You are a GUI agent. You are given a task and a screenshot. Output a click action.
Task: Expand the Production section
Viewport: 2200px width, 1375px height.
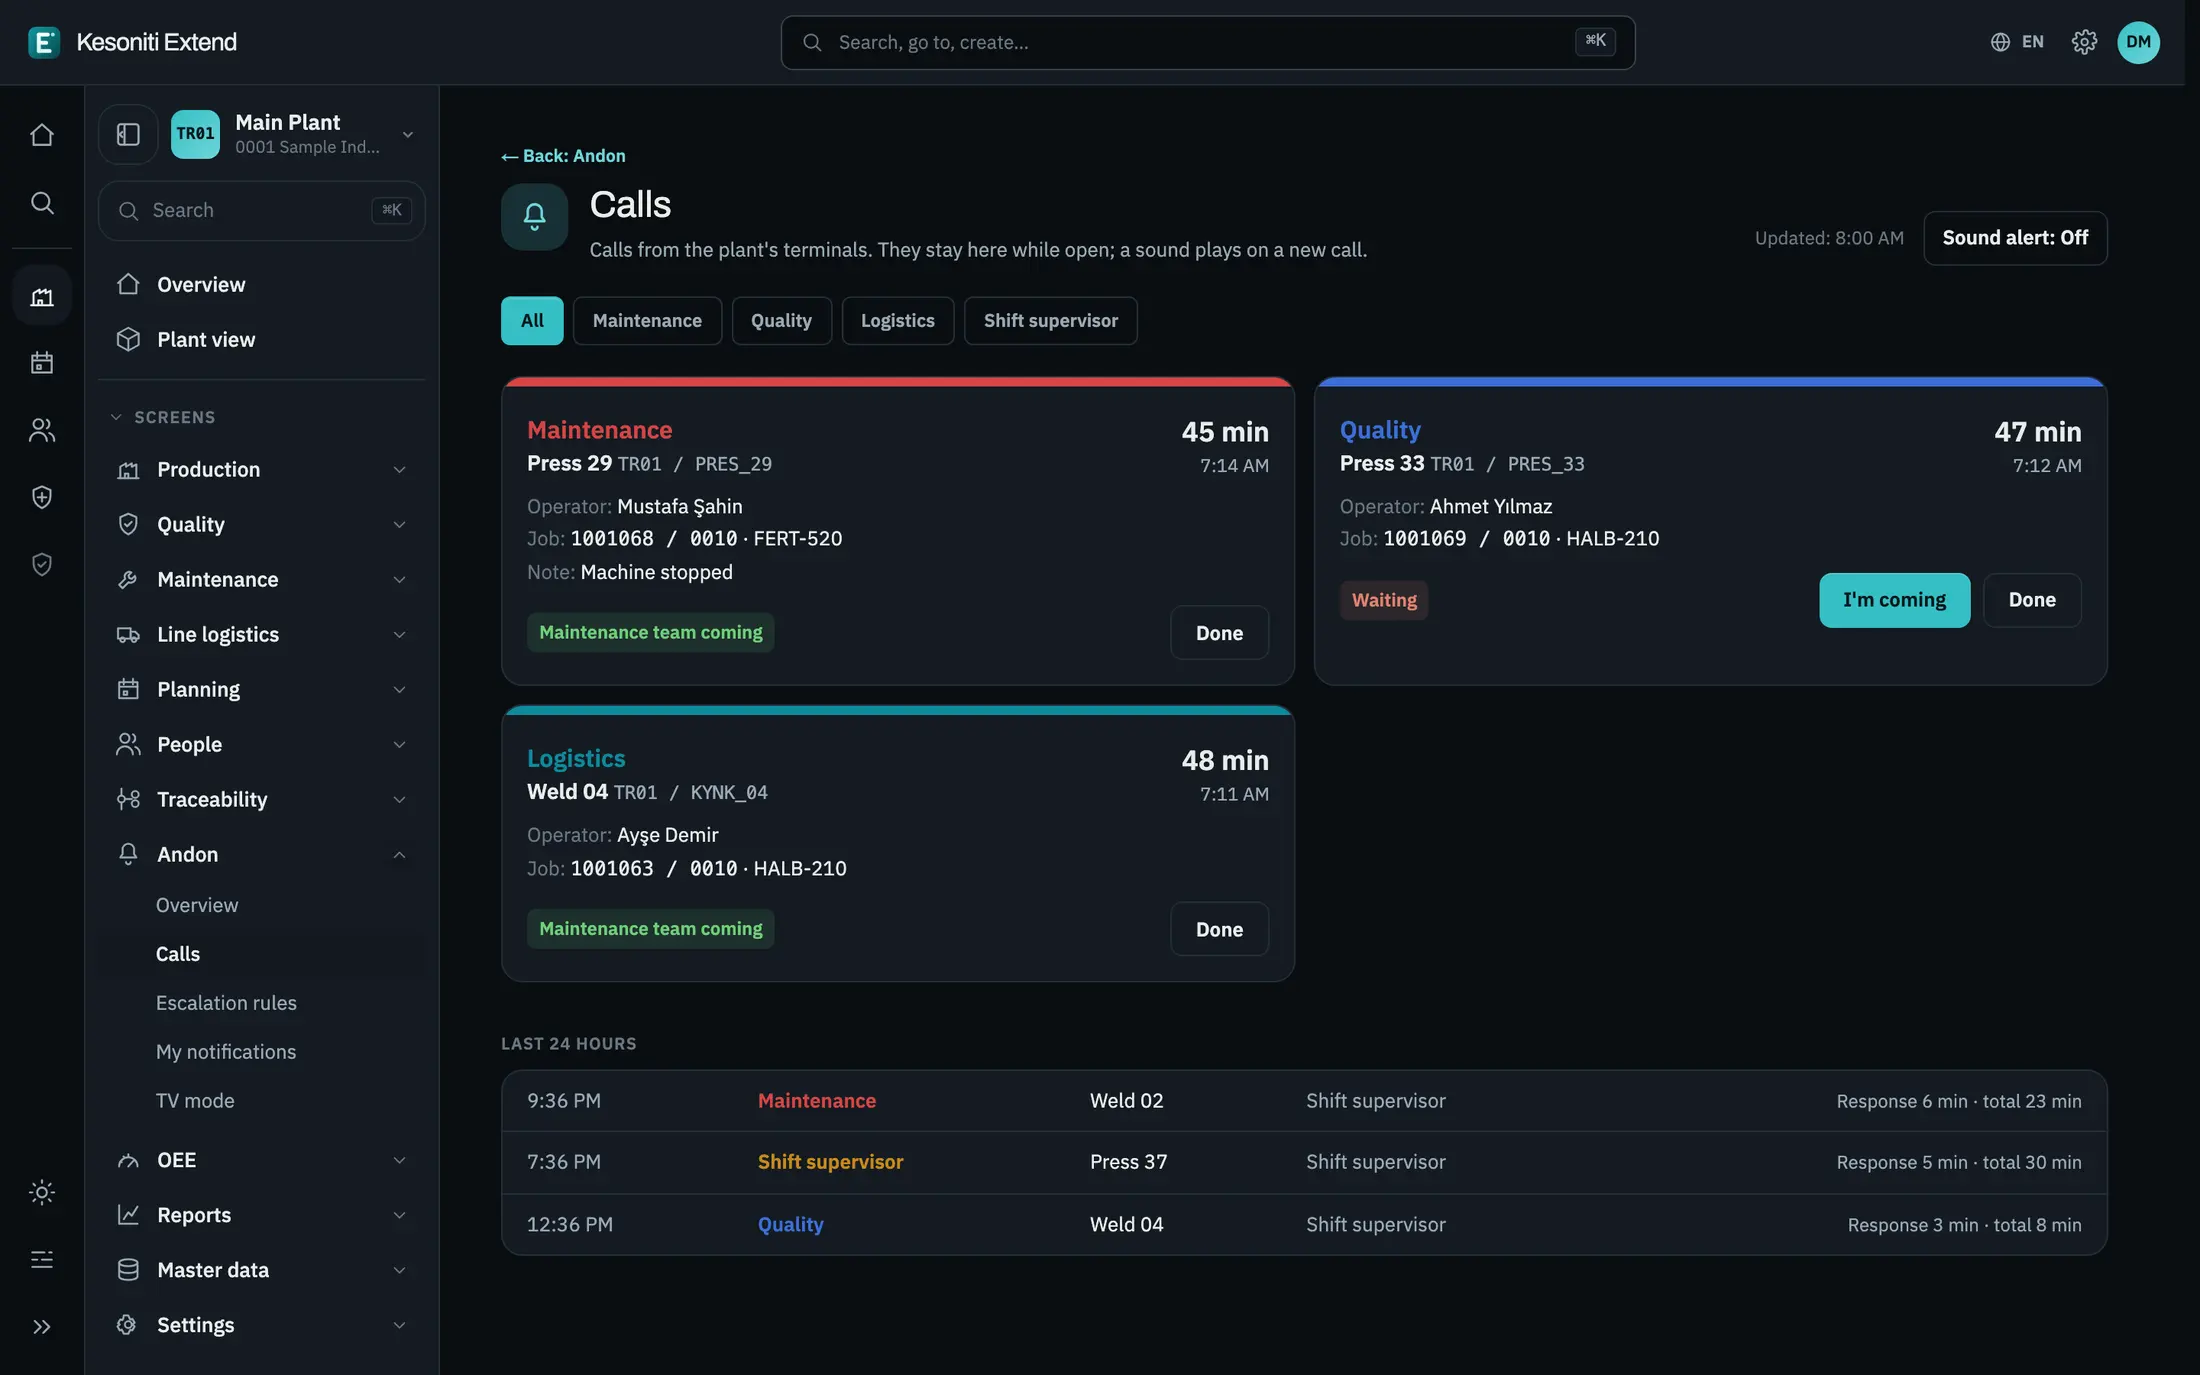click(262, 469)
